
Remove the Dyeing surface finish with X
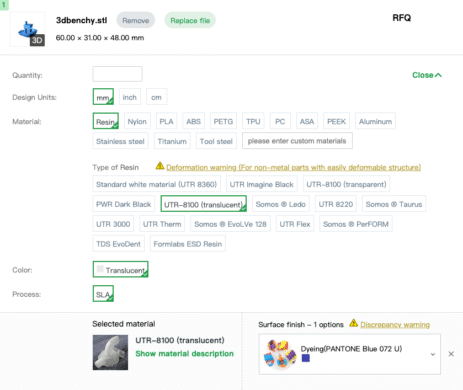pyautogui.click(x=451, y=354)
